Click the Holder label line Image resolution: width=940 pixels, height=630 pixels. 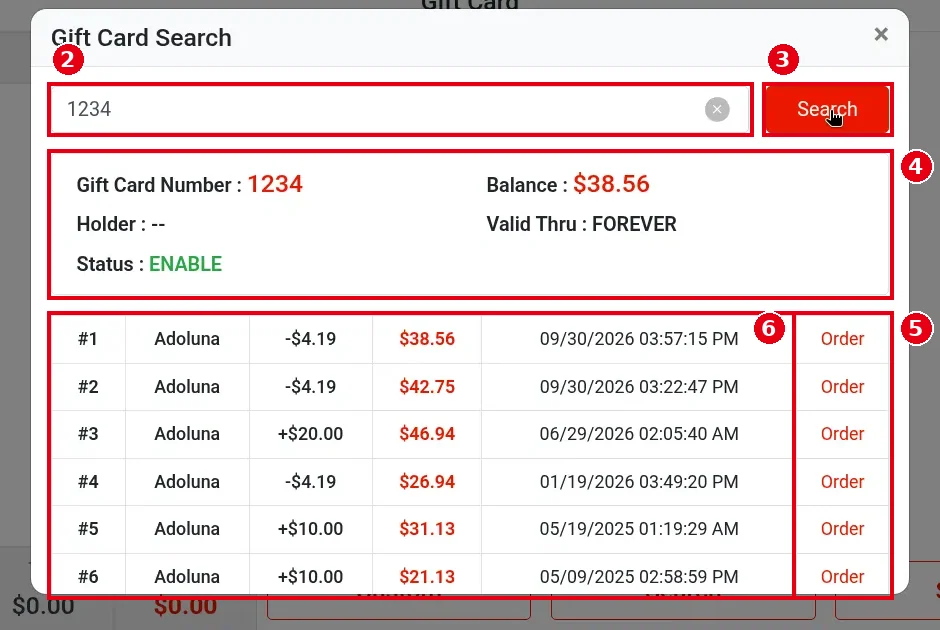pyautogui.click(x=120, y=224)
